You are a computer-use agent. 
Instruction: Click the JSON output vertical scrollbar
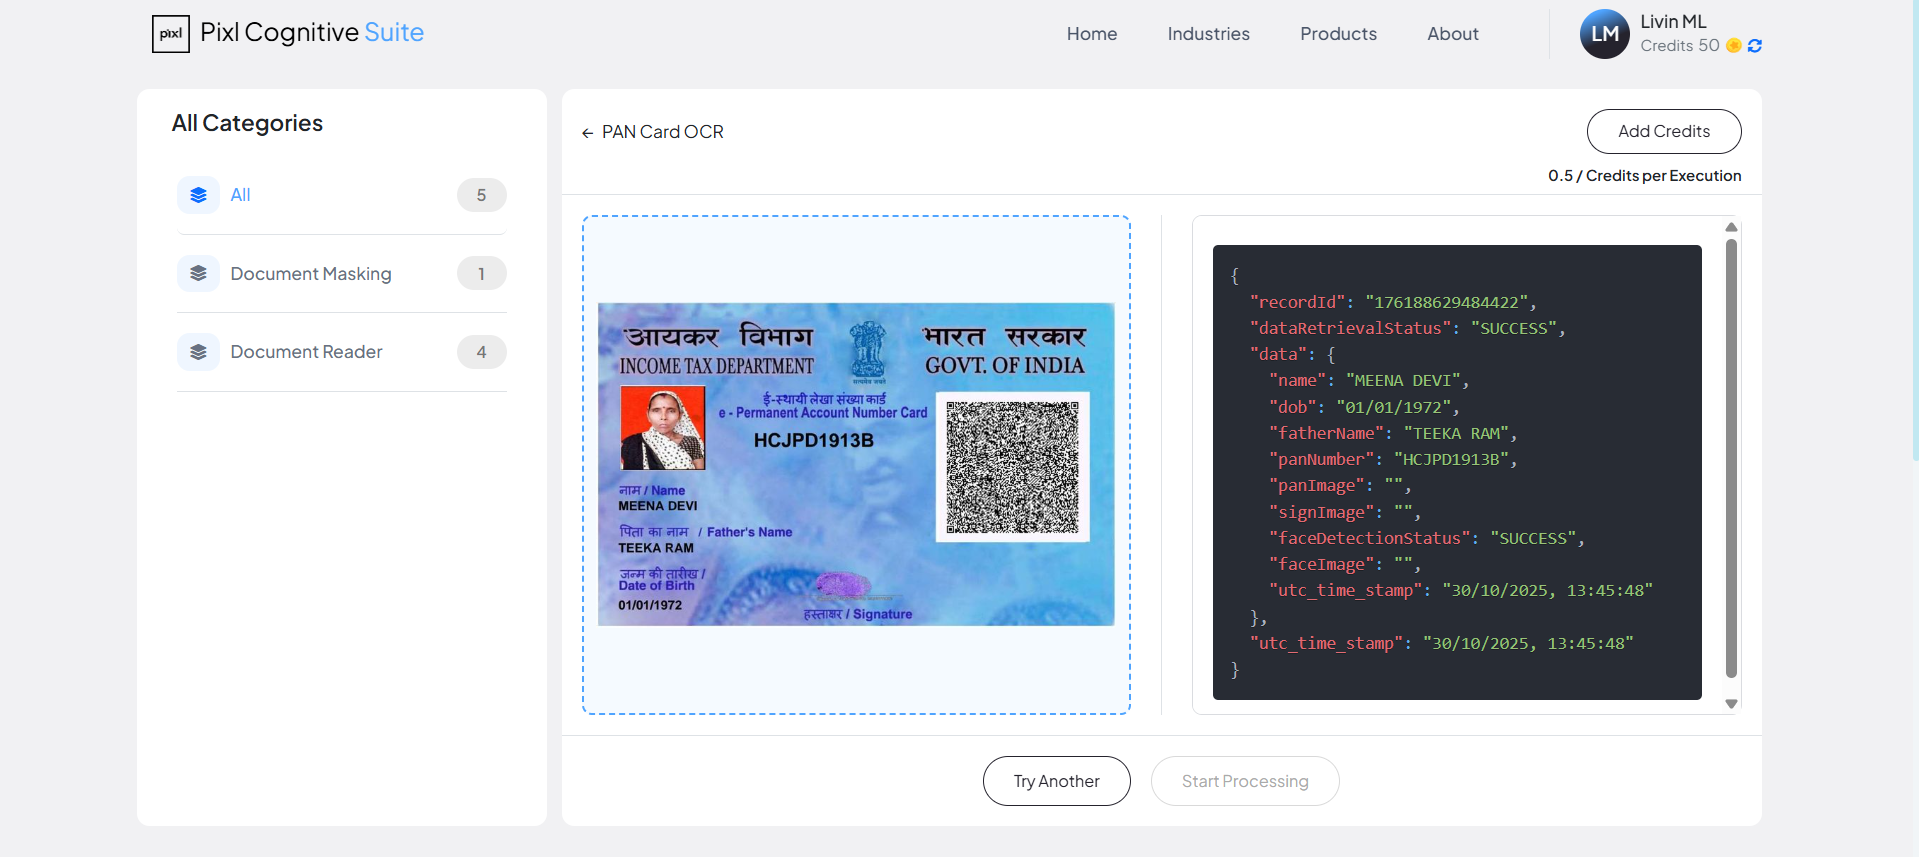1731,458
